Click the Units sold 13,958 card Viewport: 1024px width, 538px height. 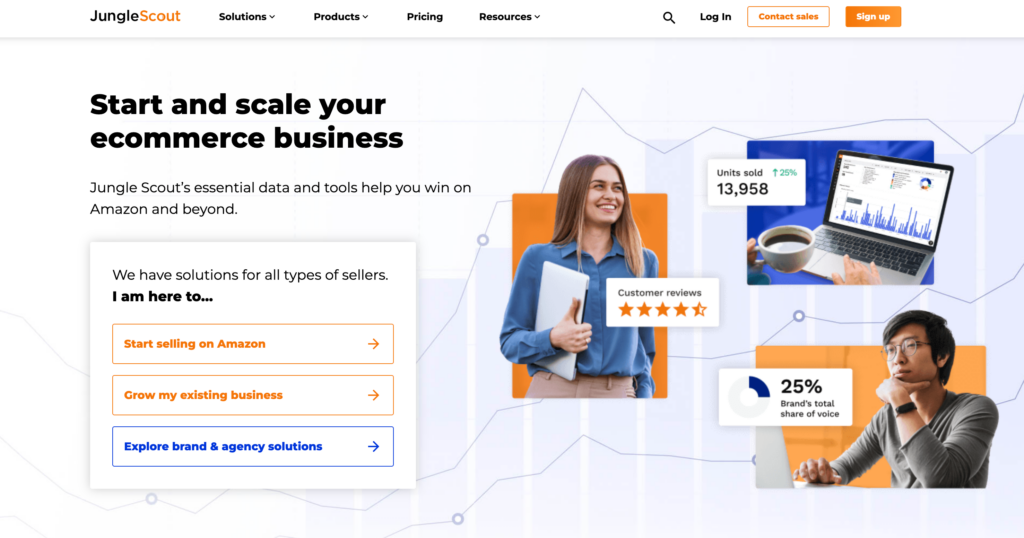756,182
